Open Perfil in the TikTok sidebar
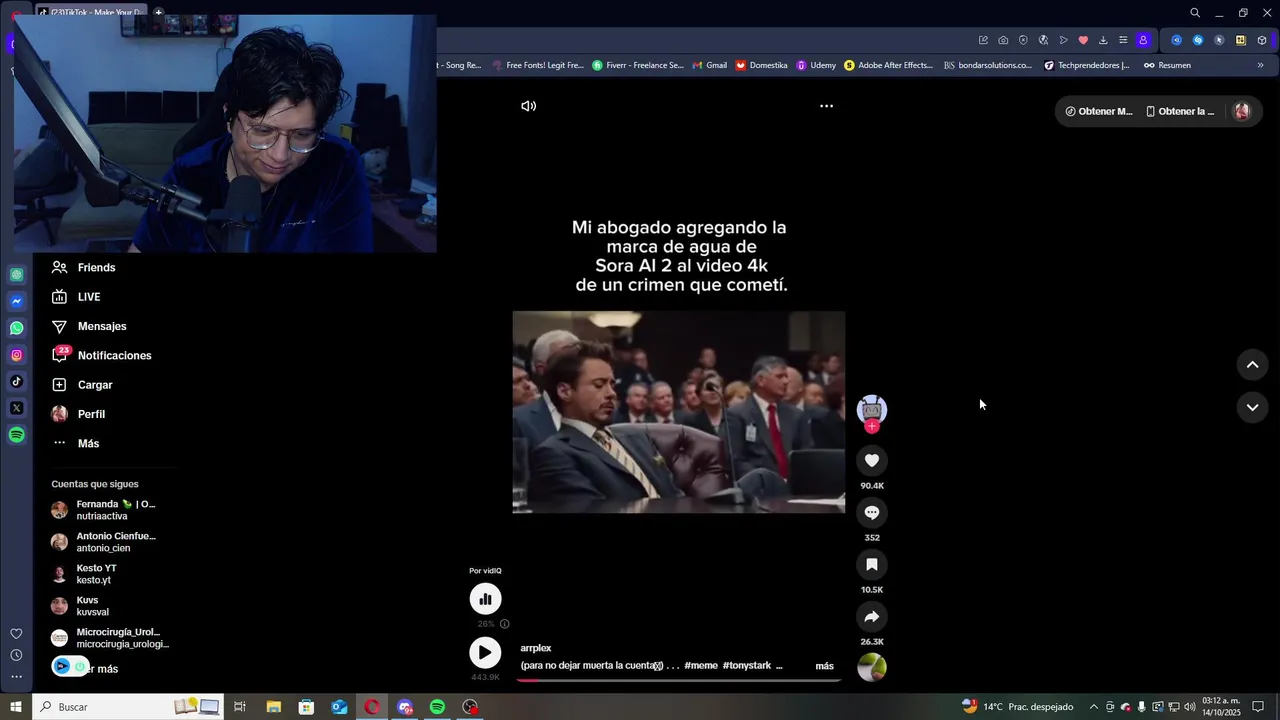This screenshot has width=1280, height=720. (78, 414)
